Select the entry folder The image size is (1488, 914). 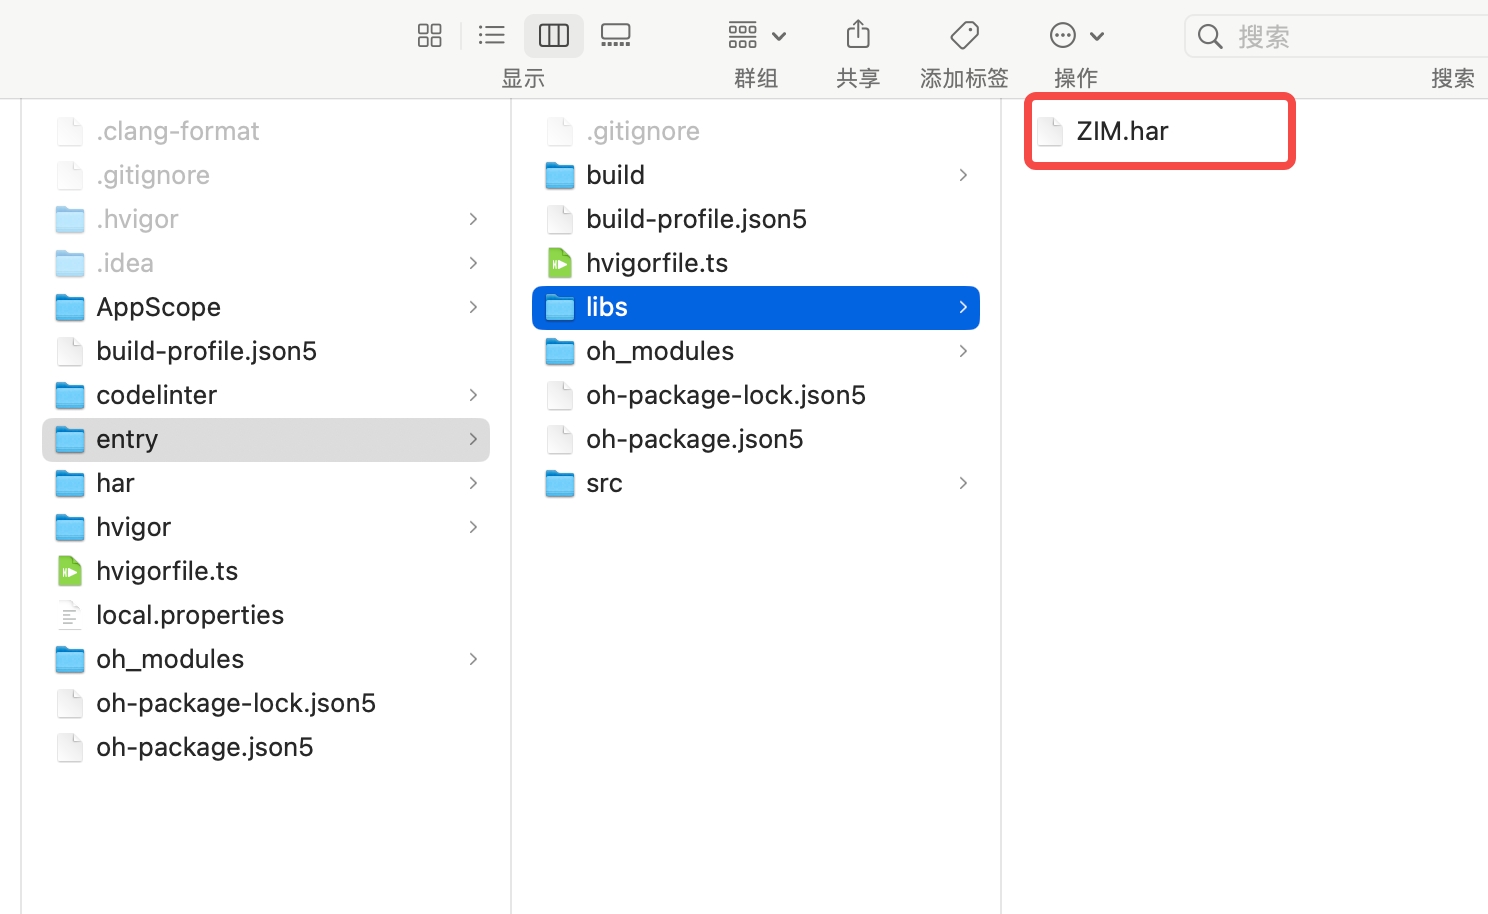pos(266,439)
